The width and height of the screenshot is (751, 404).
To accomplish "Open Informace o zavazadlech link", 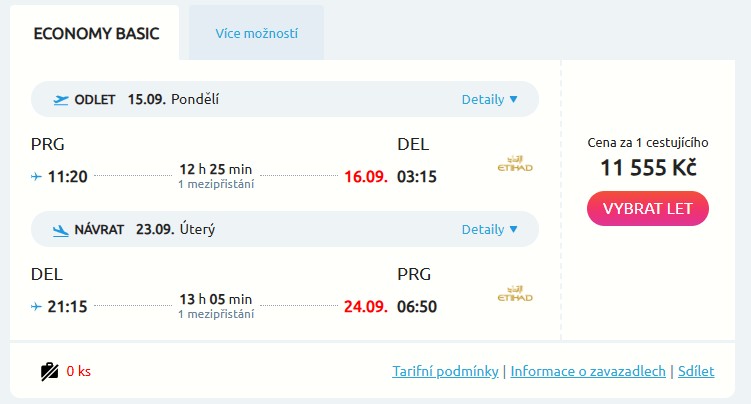I will pyautogui.click(x=588, y=372).
